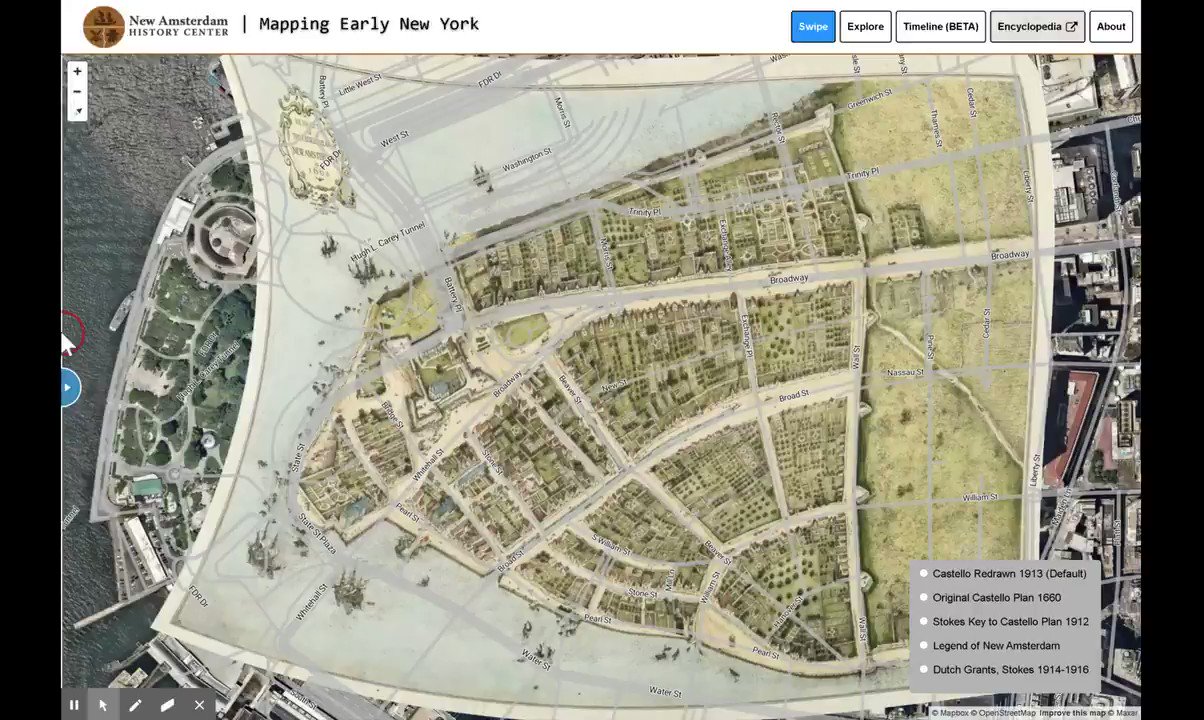Select the pencil drawing tool
This screenshot has width=1204, height=720.
click(x=135, y=705)
